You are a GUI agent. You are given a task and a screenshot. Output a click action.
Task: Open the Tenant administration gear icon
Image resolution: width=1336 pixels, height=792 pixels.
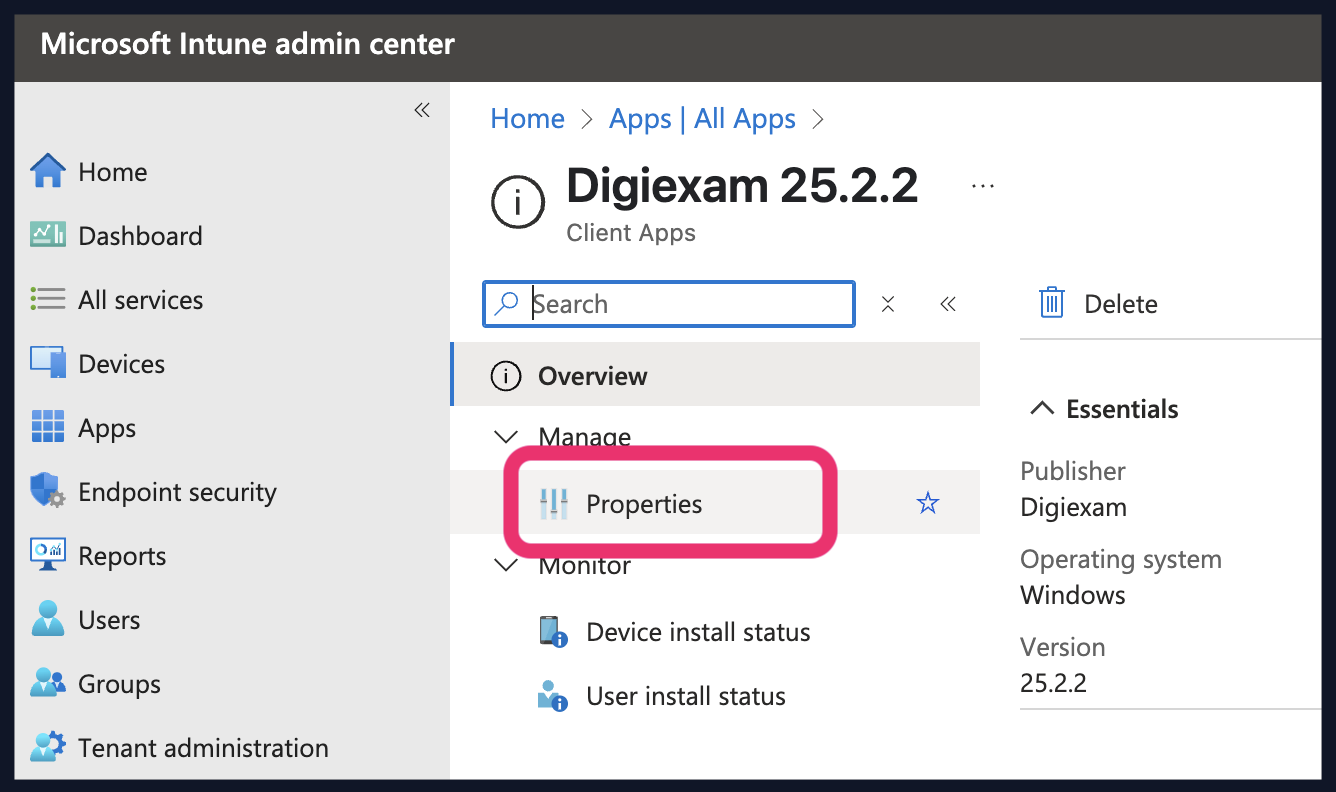pos(48,748)
